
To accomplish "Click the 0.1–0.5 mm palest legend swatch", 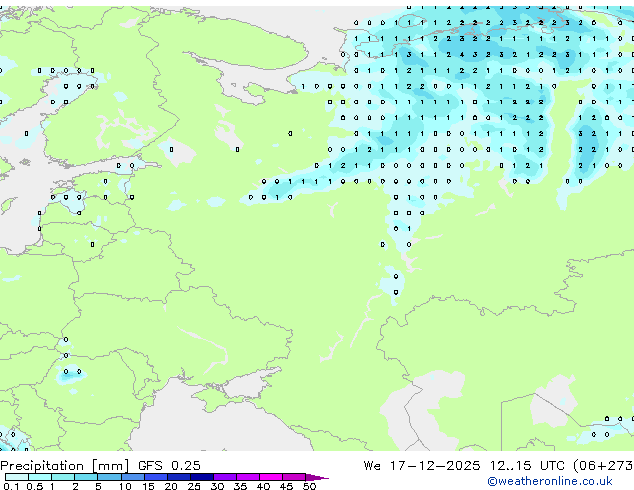I will (x=17, y=477).
